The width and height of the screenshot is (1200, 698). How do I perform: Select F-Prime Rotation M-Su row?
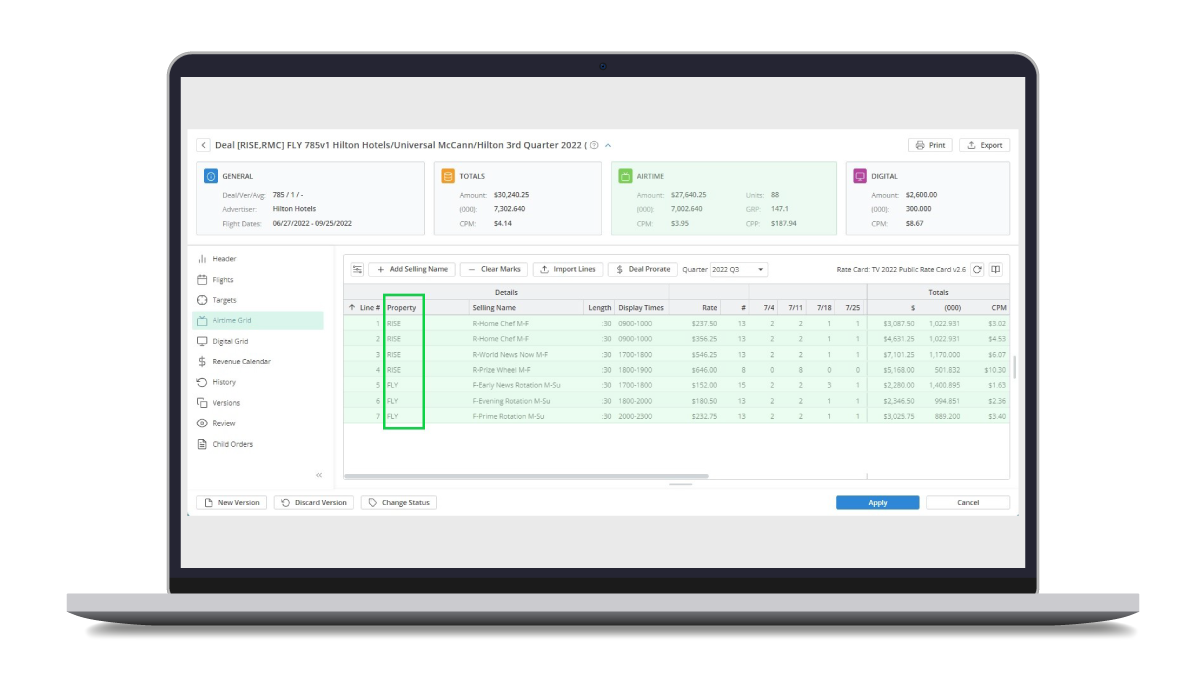676,416
